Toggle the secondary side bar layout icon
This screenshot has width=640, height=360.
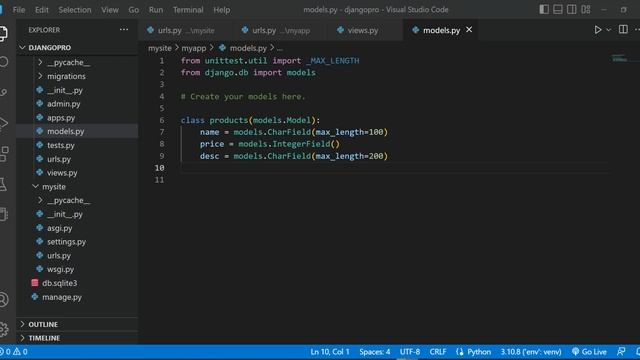pos(571,9)
